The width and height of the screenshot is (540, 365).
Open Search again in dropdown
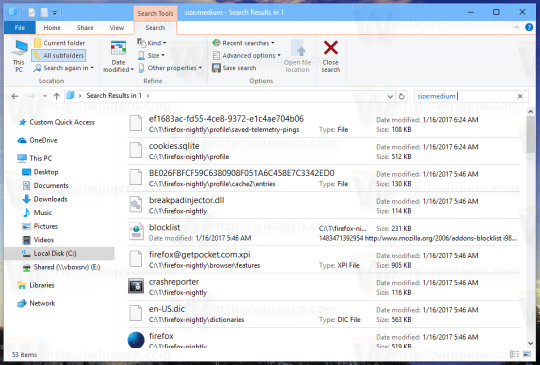63,68
